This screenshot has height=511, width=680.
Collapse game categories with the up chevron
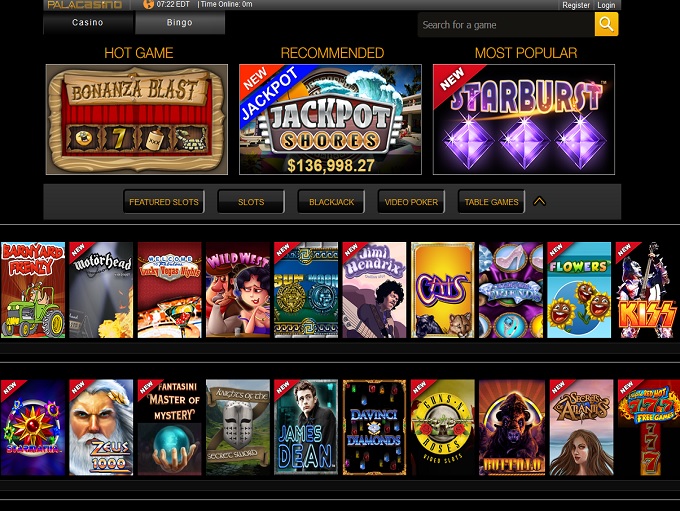click(x=539, y=201)
